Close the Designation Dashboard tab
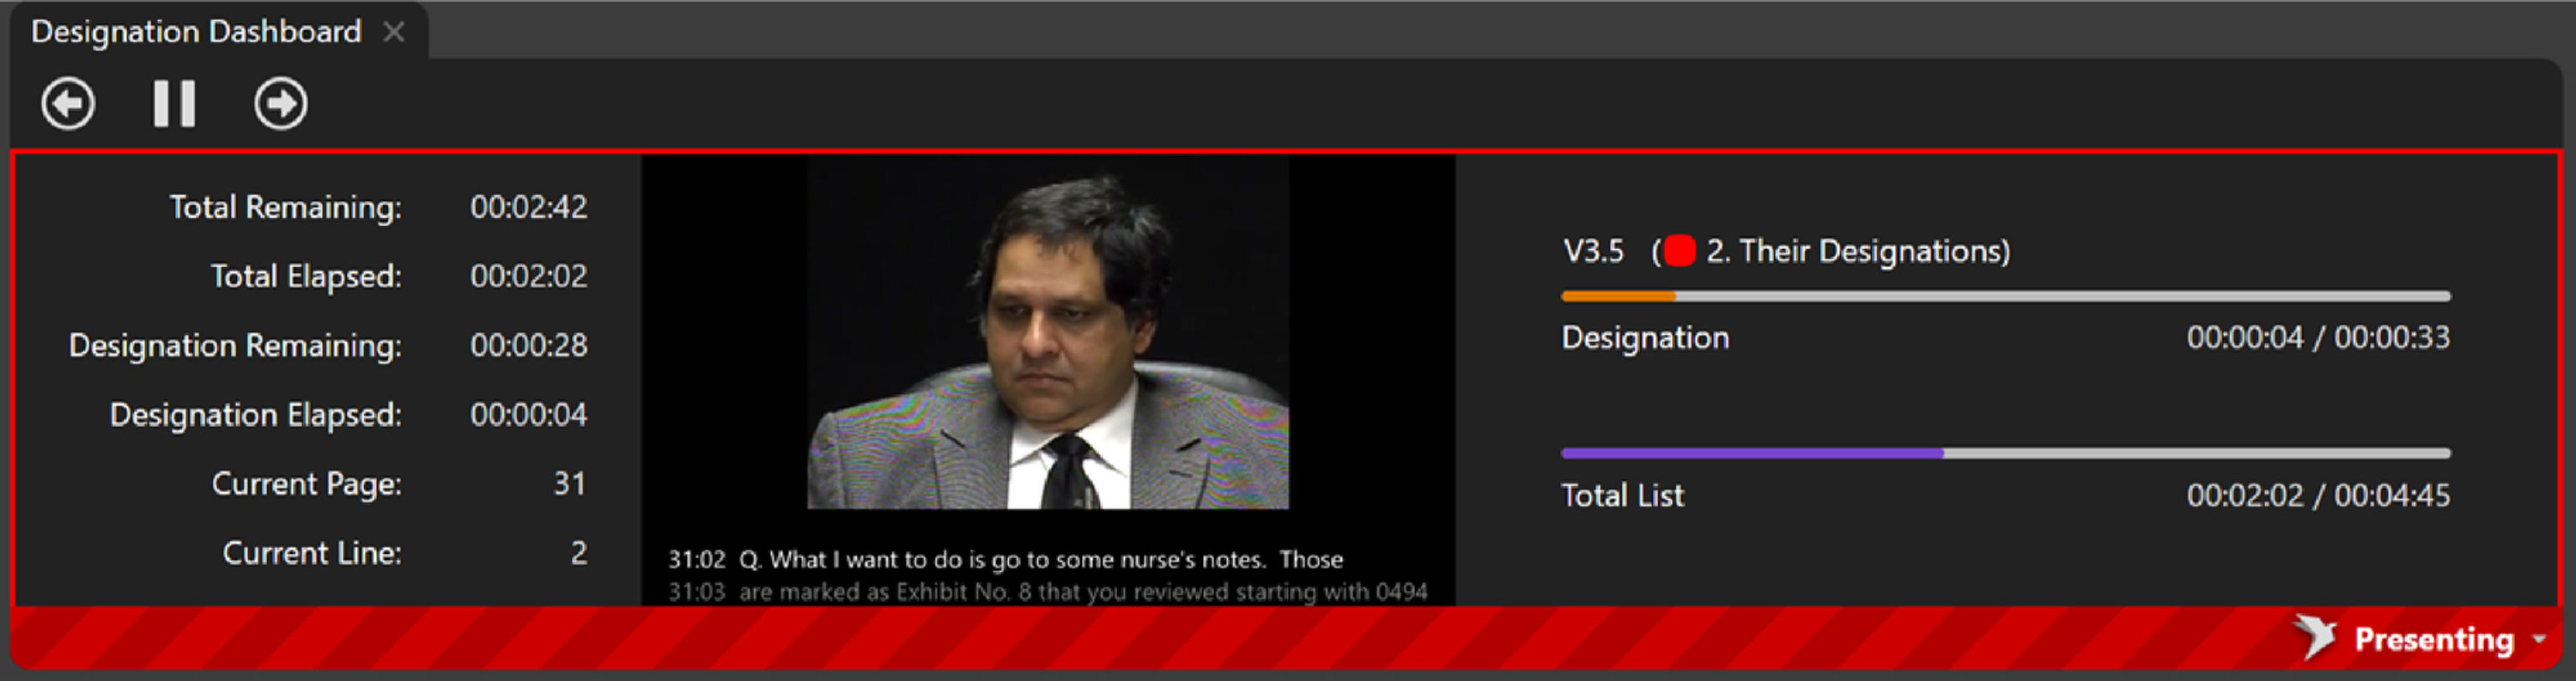The height and width of the screenshot is (681, 2576). pyautogui.click(x=394, y=32)
